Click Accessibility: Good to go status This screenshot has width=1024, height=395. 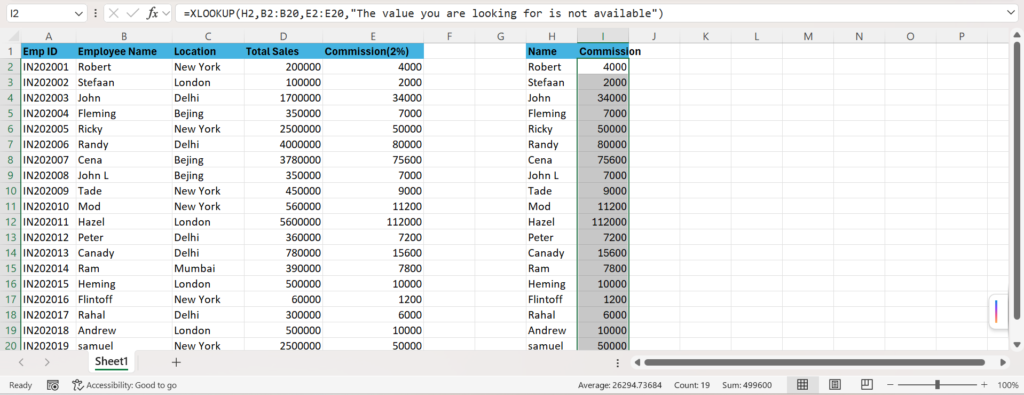coord(124,385)
